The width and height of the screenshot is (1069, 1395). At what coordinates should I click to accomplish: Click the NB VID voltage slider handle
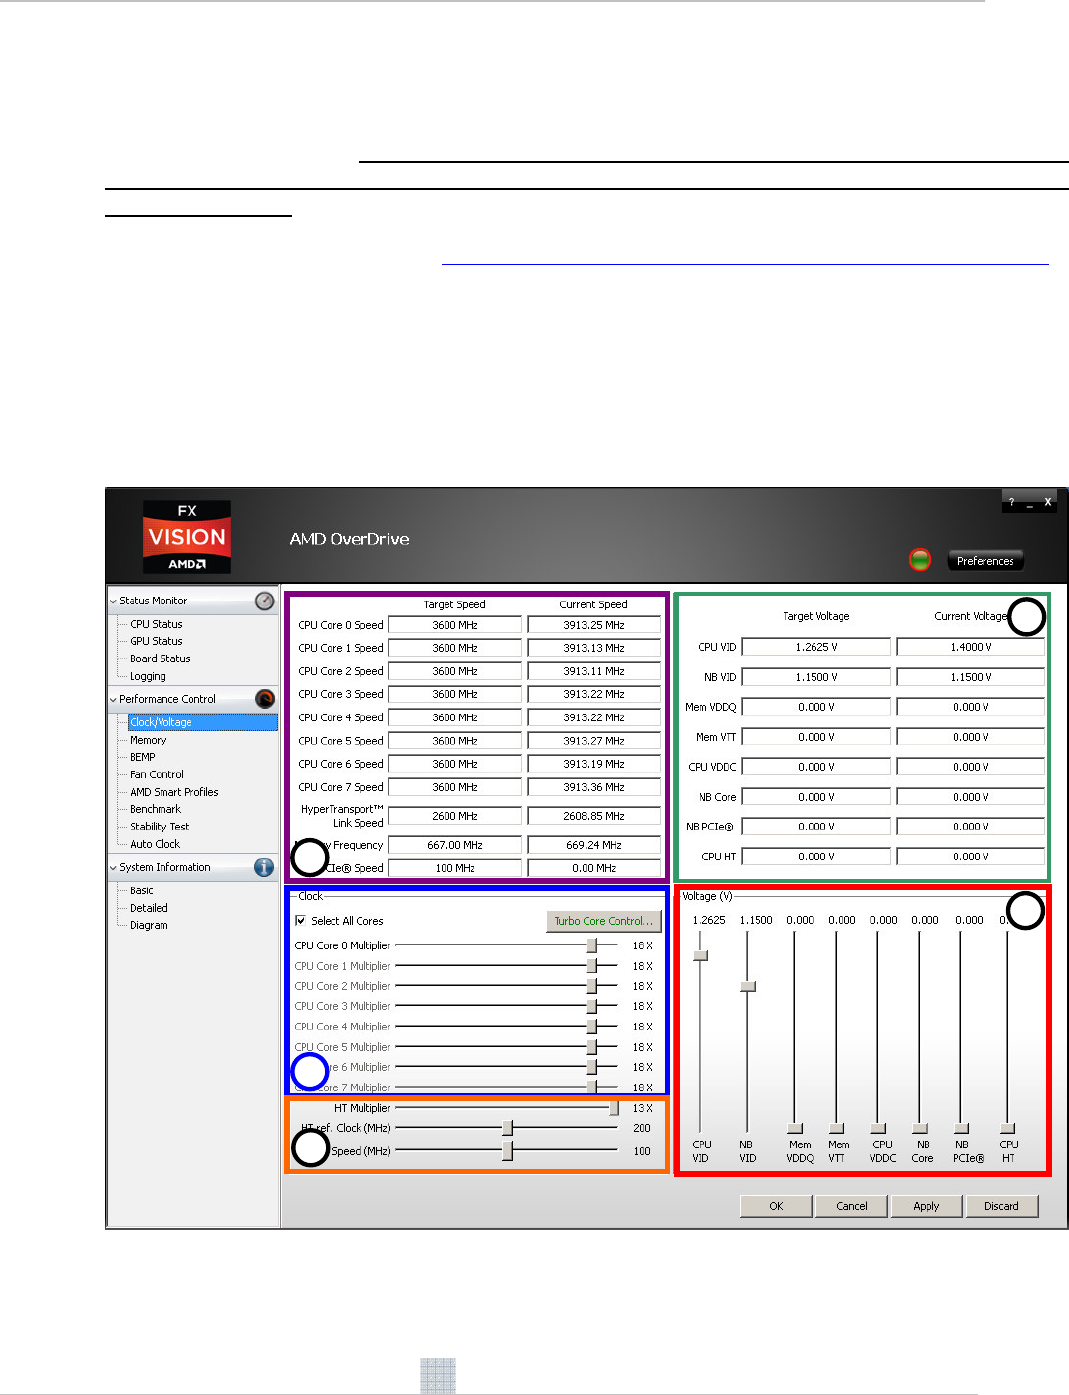pyautogui.click(x=747, y=986)
